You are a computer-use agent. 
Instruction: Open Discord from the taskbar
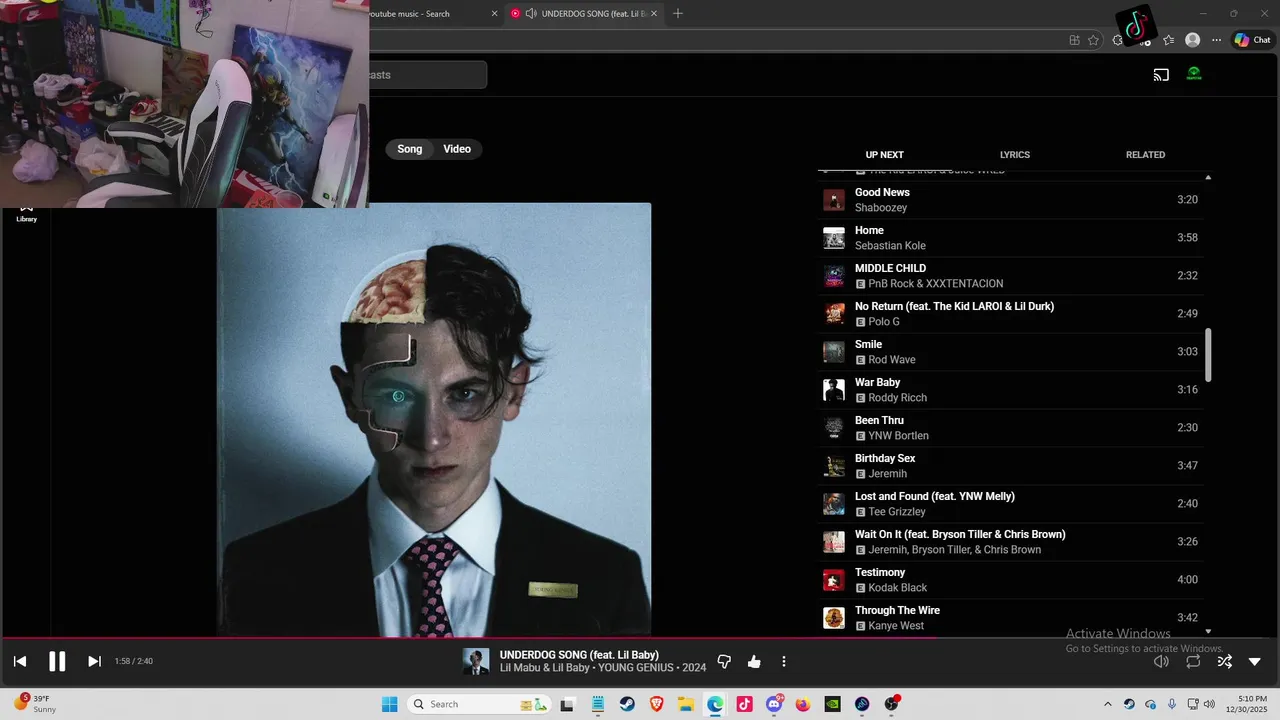pos(774,704)
